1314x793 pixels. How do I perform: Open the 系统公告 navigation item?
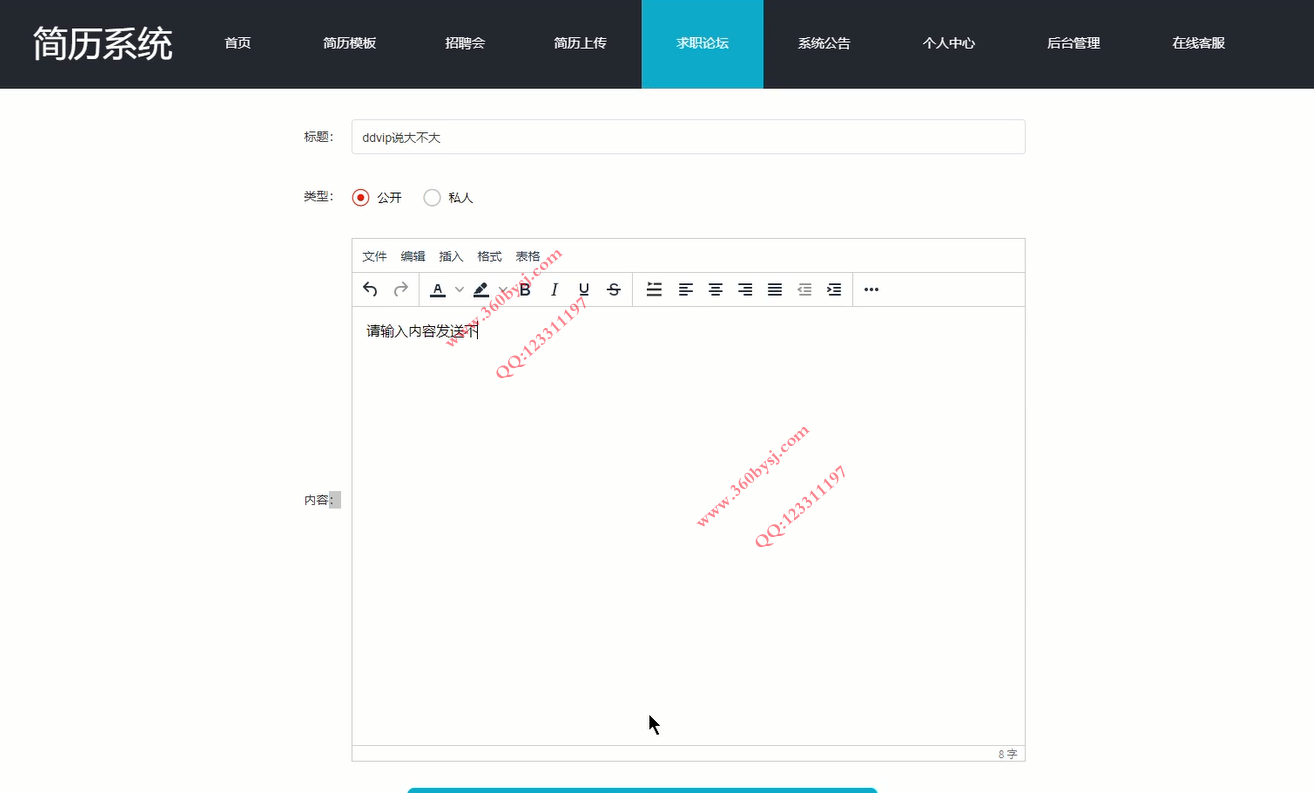pyautogui.click(x=824, y=44)
